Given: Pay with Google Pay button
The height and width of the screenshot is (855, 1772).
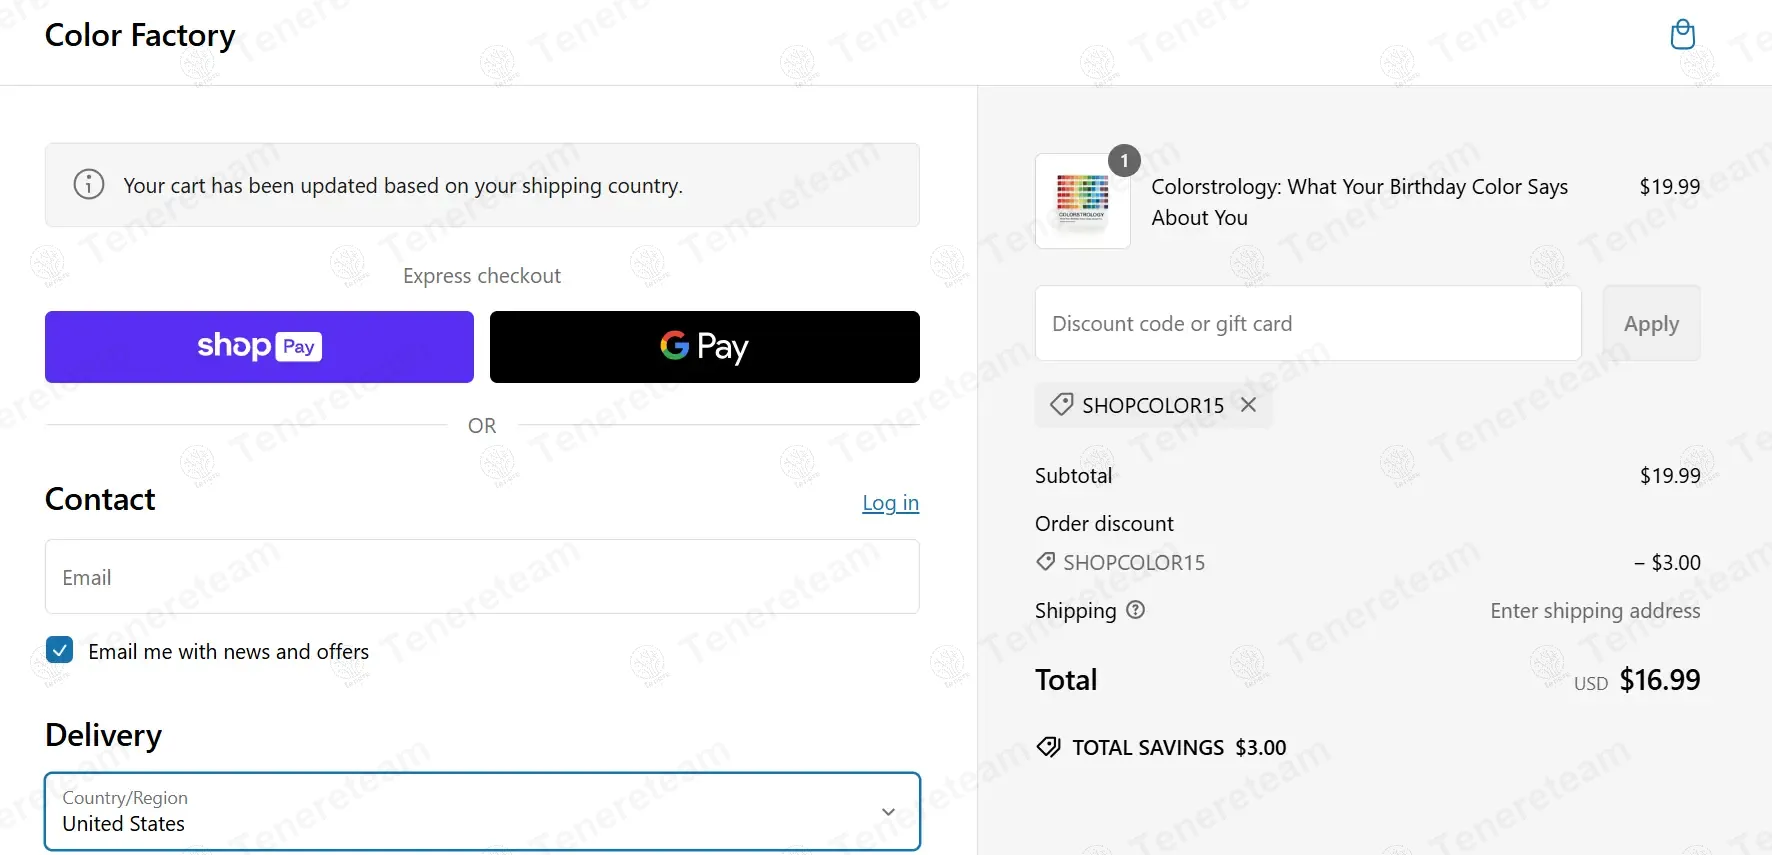Looking at the screenshot, I should click(x=704, y=347).
